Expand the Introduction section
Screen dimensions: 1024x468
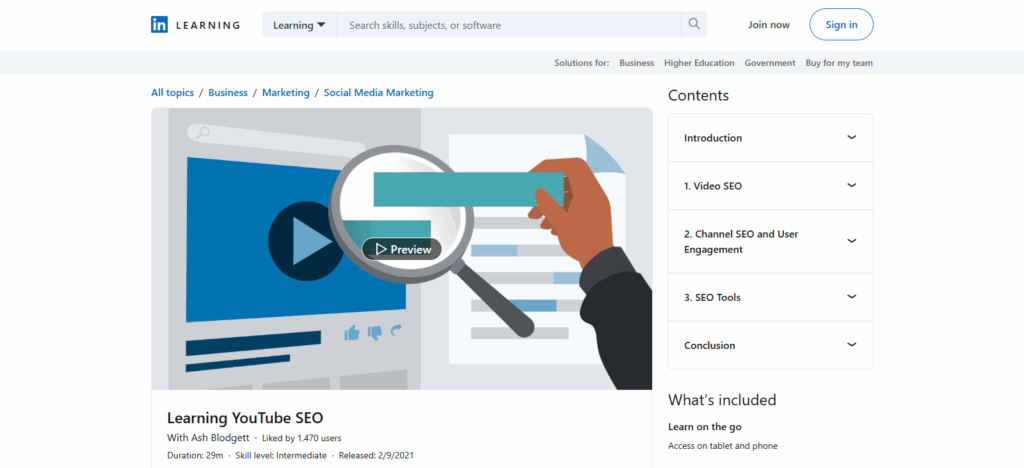tap(851, 138)
